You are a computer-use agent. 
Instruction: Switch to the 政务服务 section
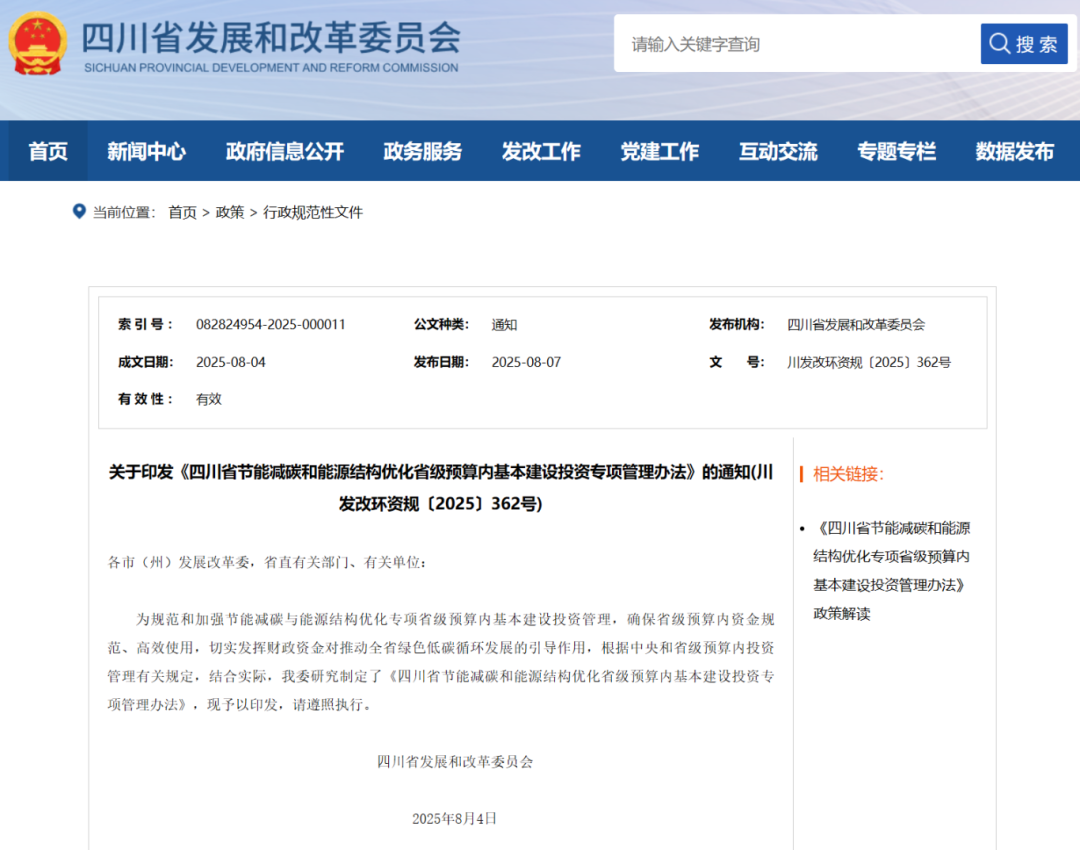422,151
